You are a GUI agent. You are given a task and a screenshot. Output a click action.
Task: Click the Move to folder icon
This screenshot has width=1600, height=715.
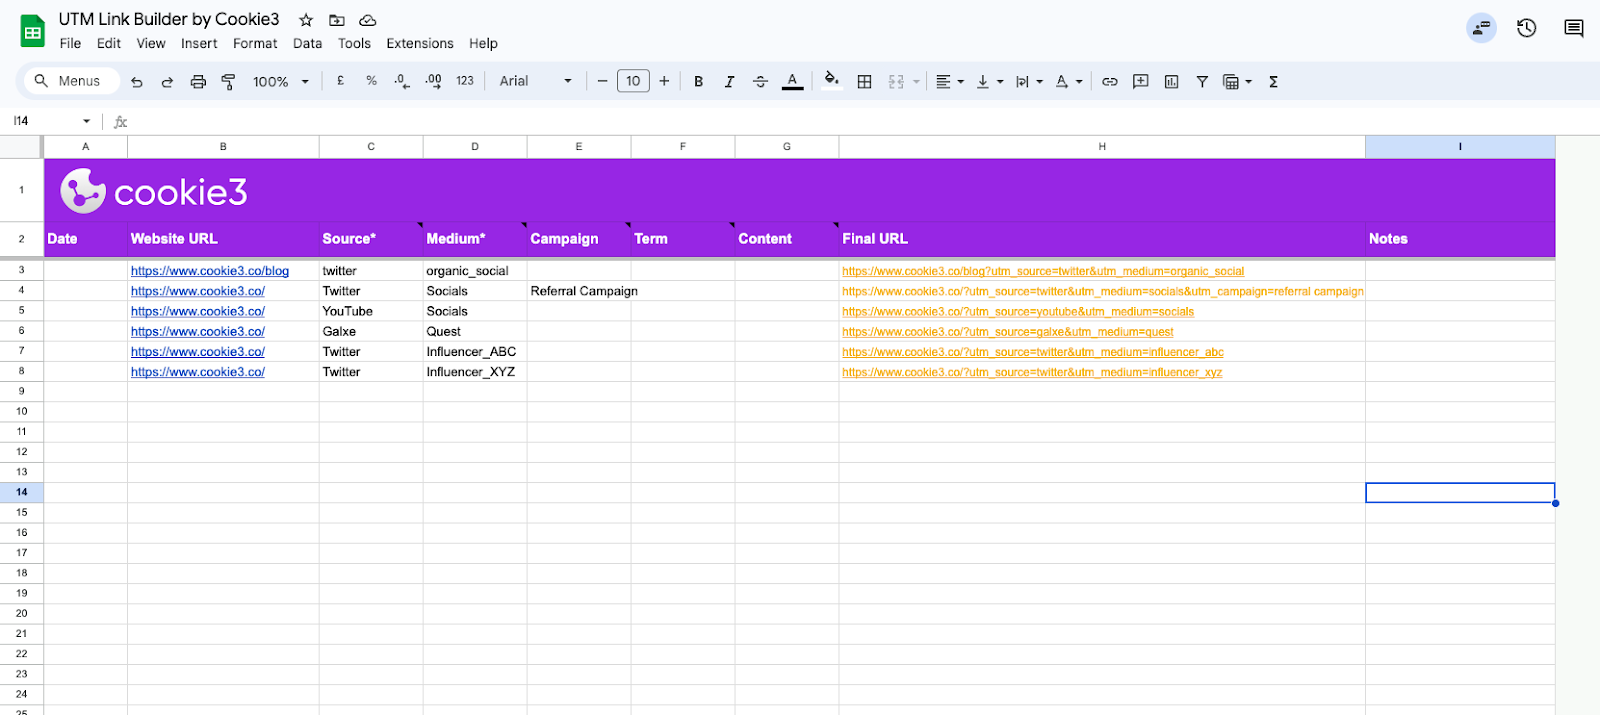[337, 20]
